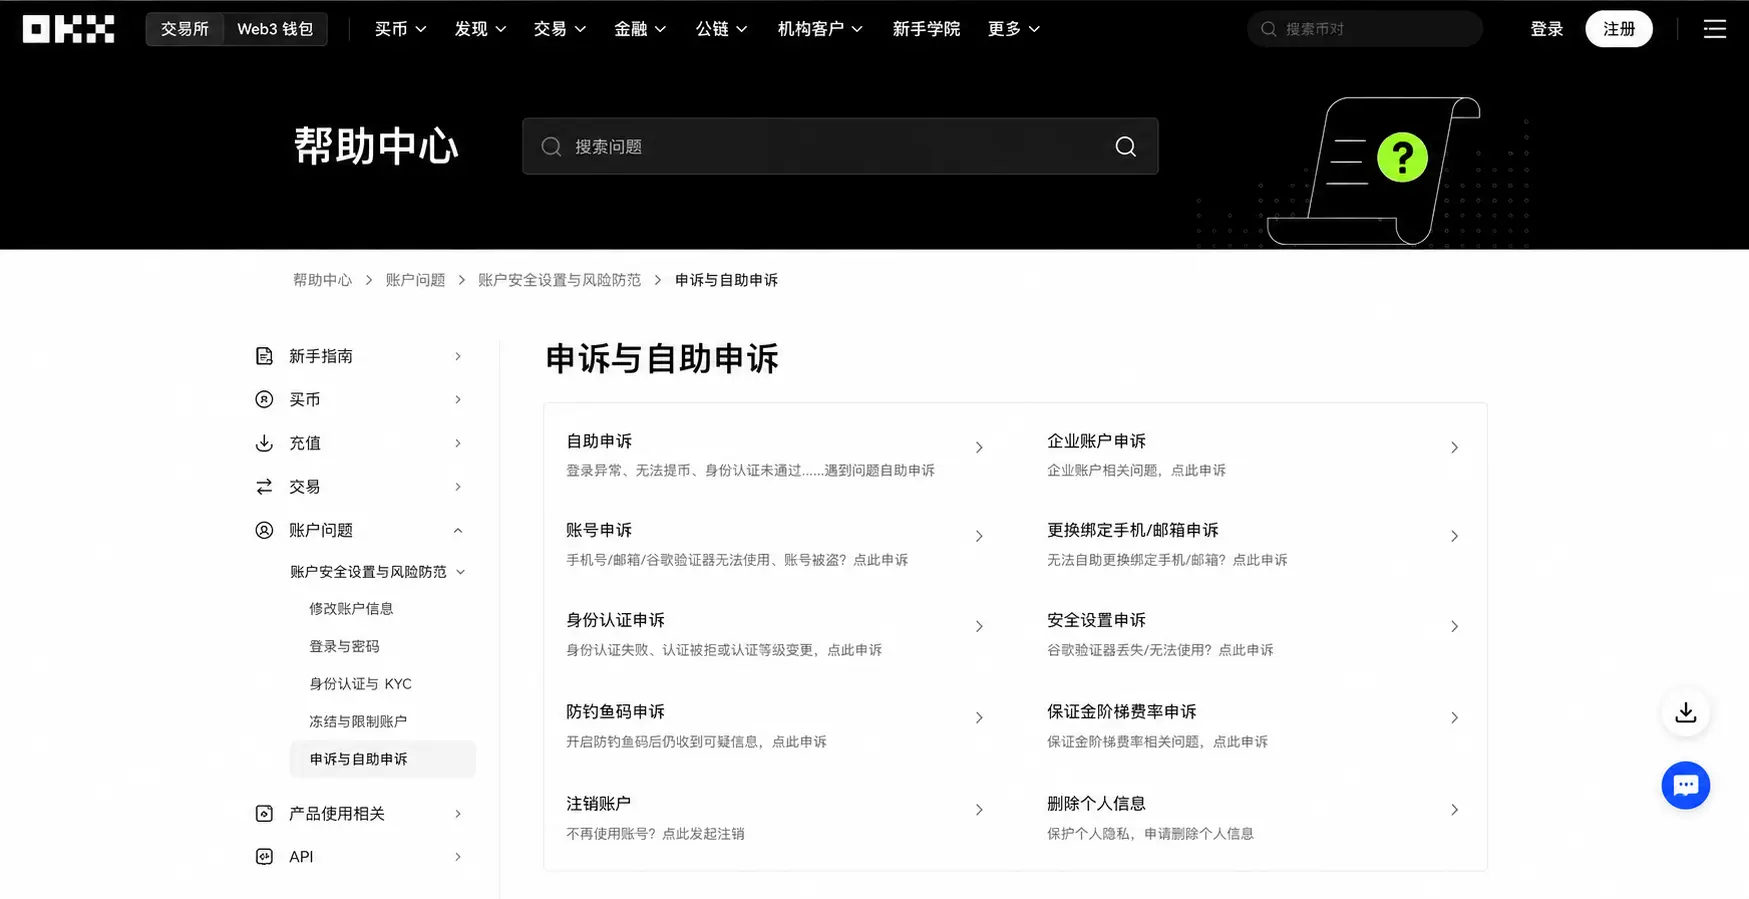Go to 账户问题 breadcrumb
Image resolution: width=1749 pixels, height=899 pixels.
coord(415,280)
